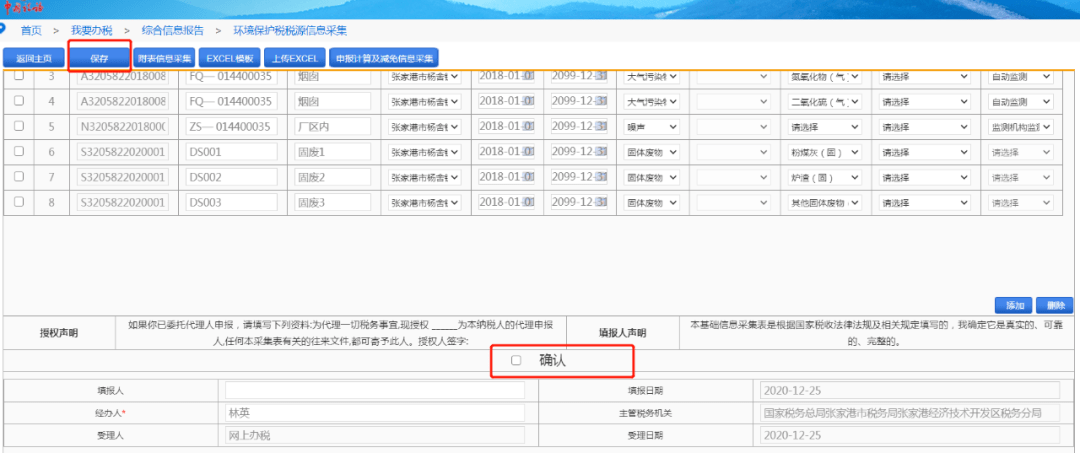Tick the checkbox for row 6 DS001

point(19,151)
